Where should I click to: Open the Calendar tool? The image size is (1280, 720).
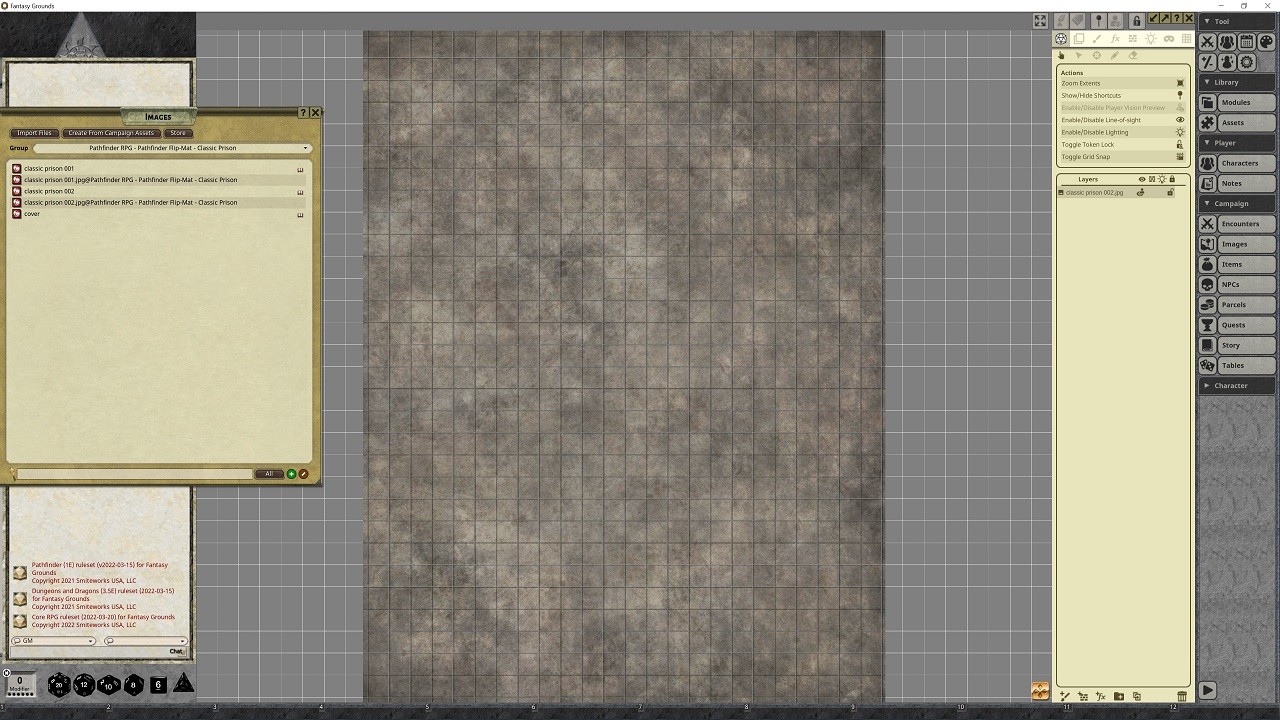[1247, 42]
